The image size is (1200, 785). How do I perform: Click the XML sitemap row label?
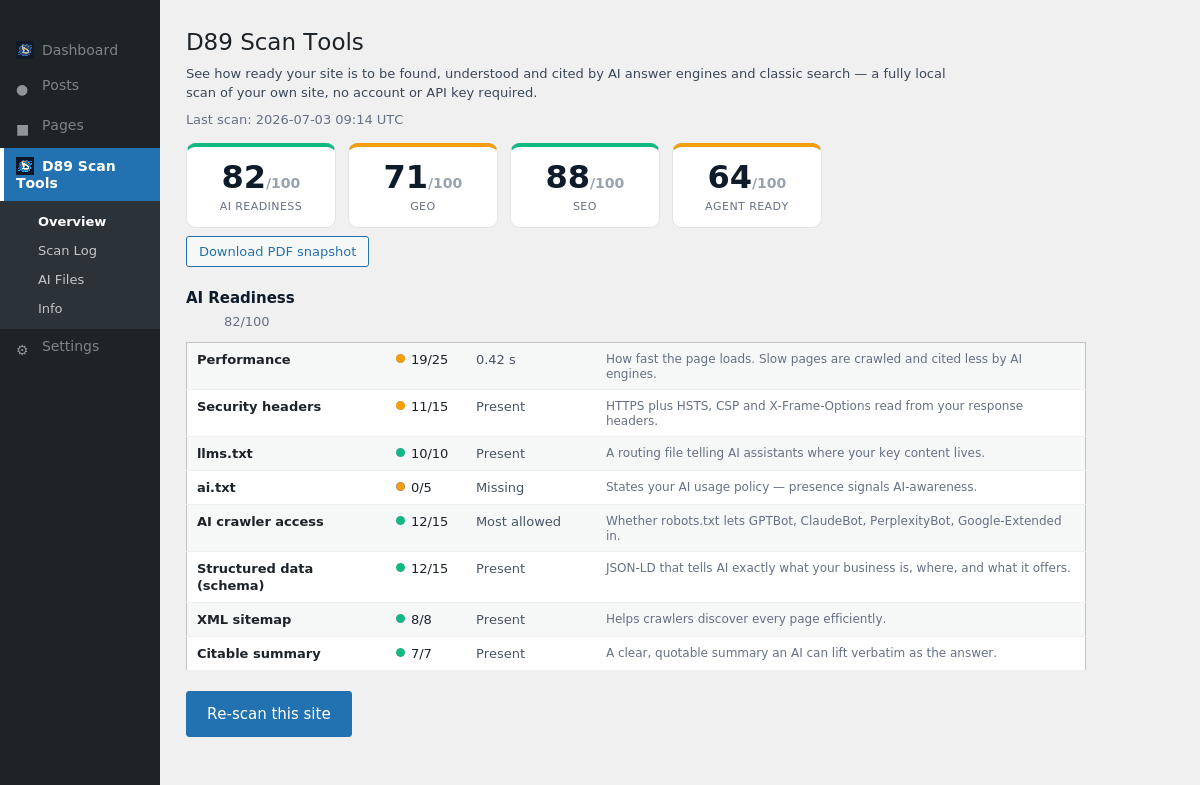(x=244, y=620)
